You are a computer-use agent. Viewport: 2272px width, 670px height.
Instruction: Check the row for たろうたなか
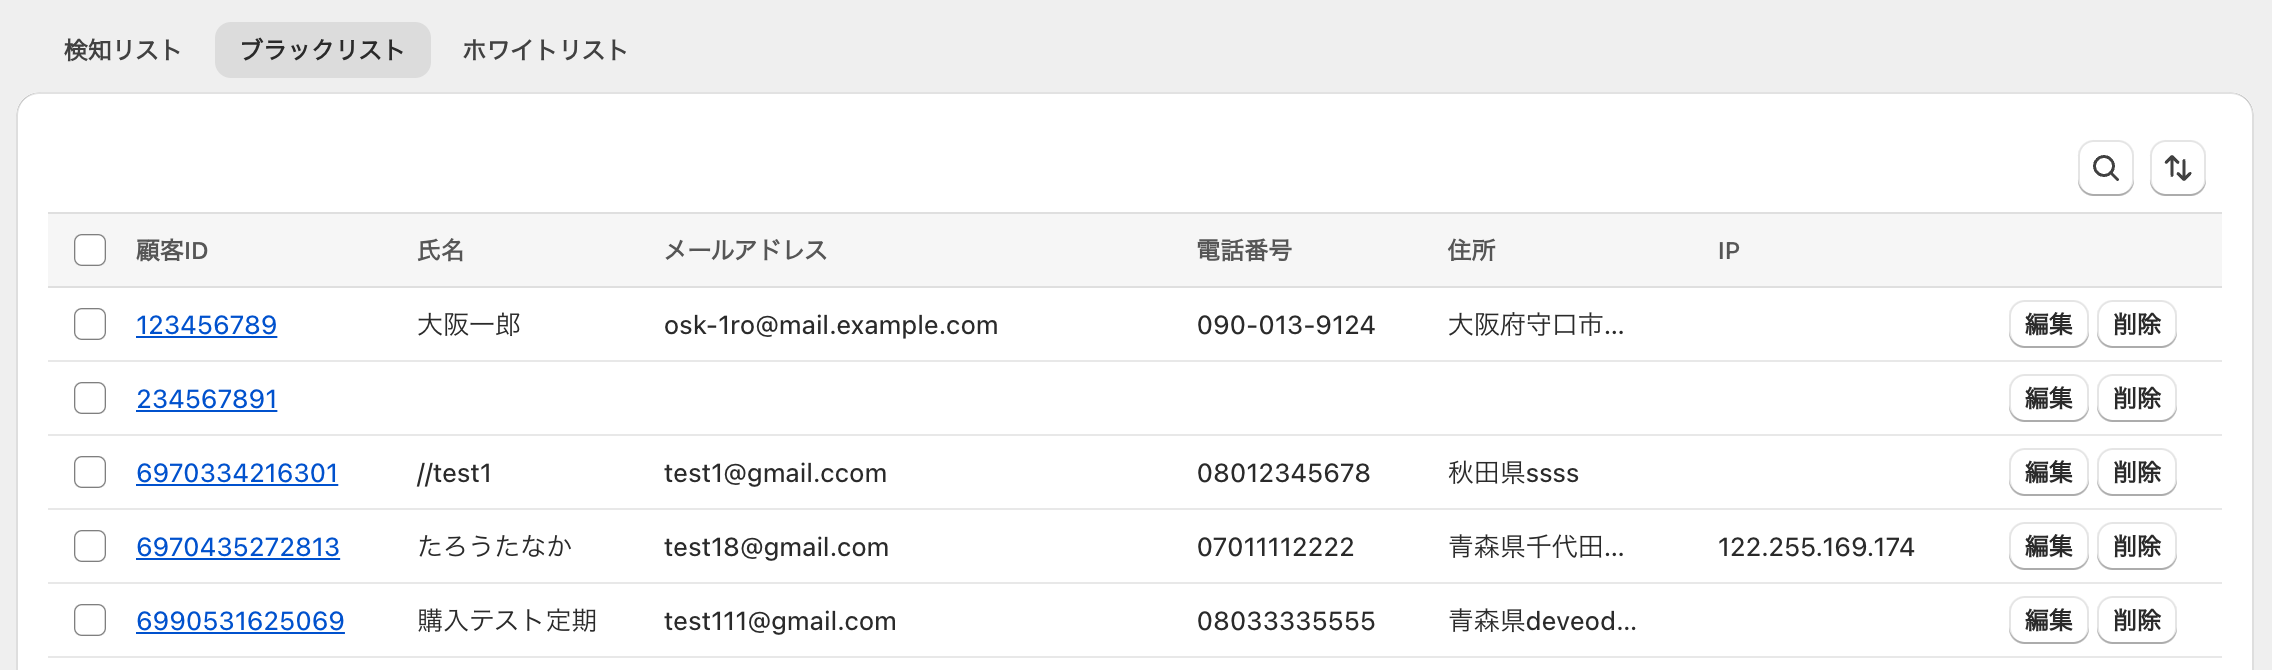tap(90, 546)
